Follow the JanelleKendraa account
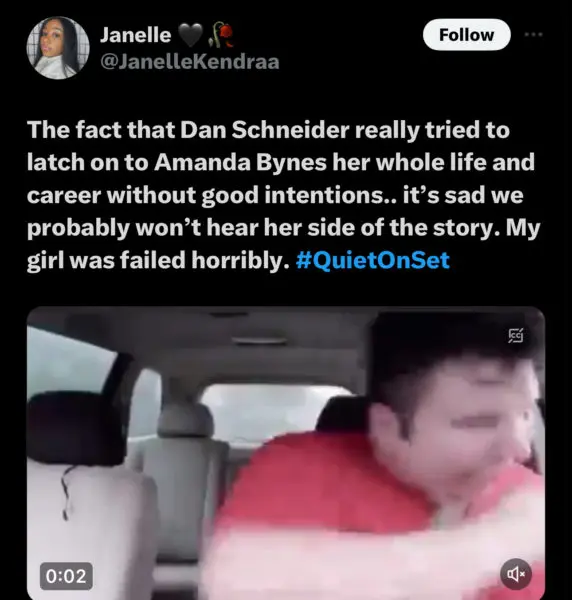The height and width of the screenshot is (600, 572). tap(466, 35)
